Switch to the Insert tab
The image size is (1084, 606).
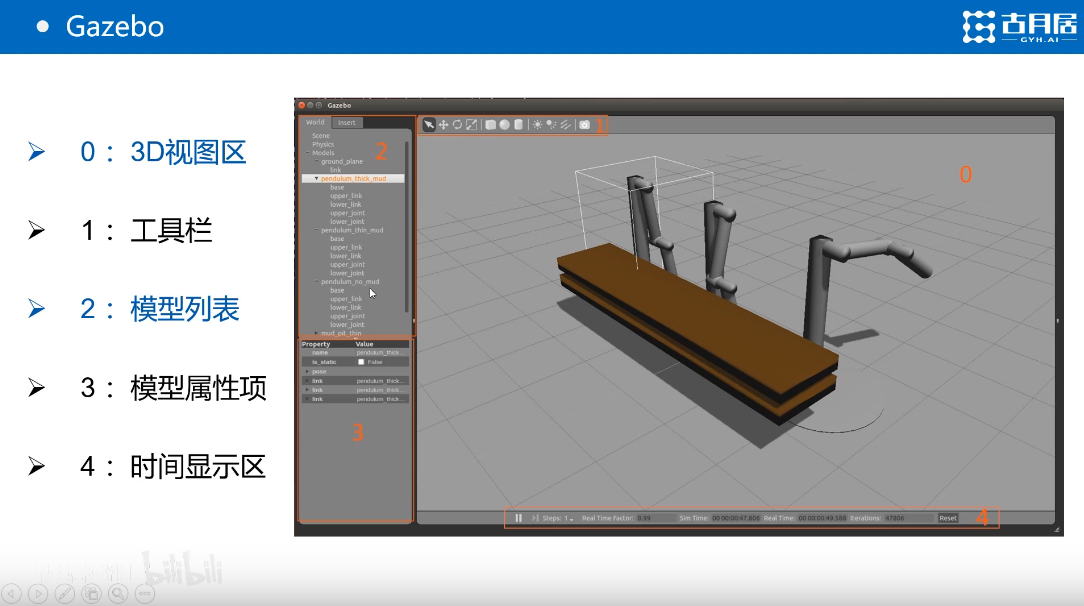click(347, 122)
